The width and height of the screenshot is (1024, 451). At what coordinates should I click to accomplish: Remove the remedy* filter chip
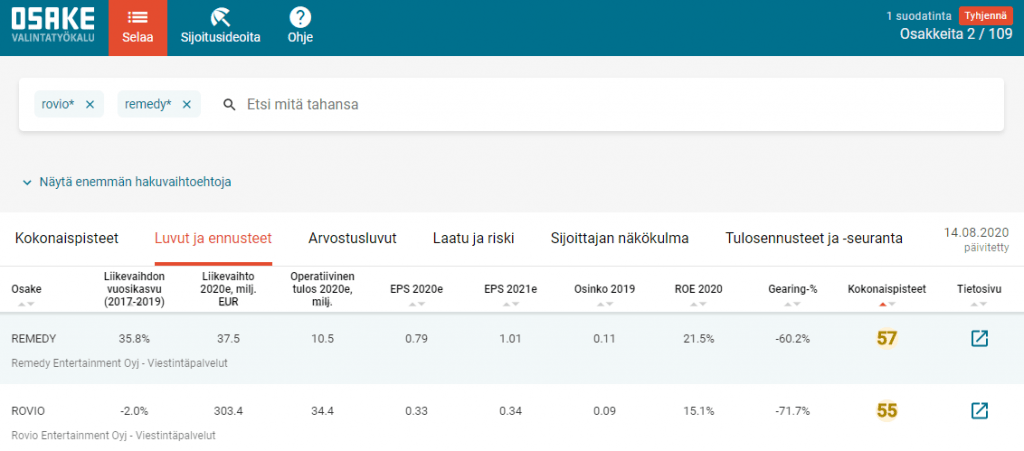pyautogui.click(x=186, y=104)
